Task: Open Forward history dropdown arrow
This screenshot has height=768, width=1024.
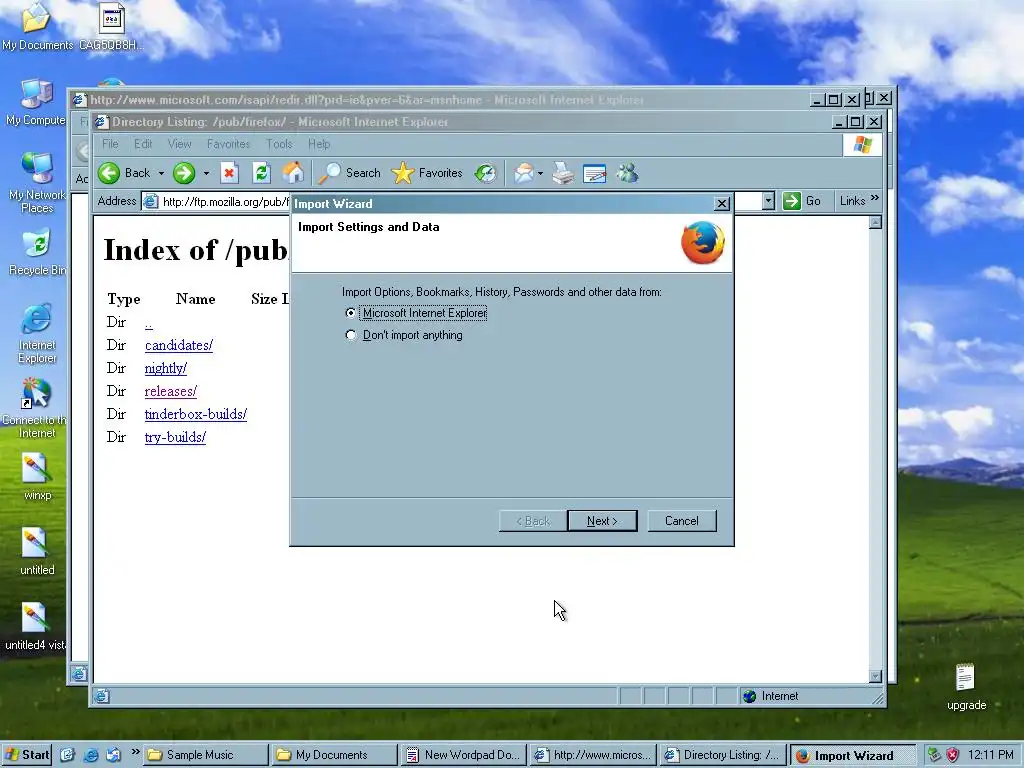Action: pos(206,174)
